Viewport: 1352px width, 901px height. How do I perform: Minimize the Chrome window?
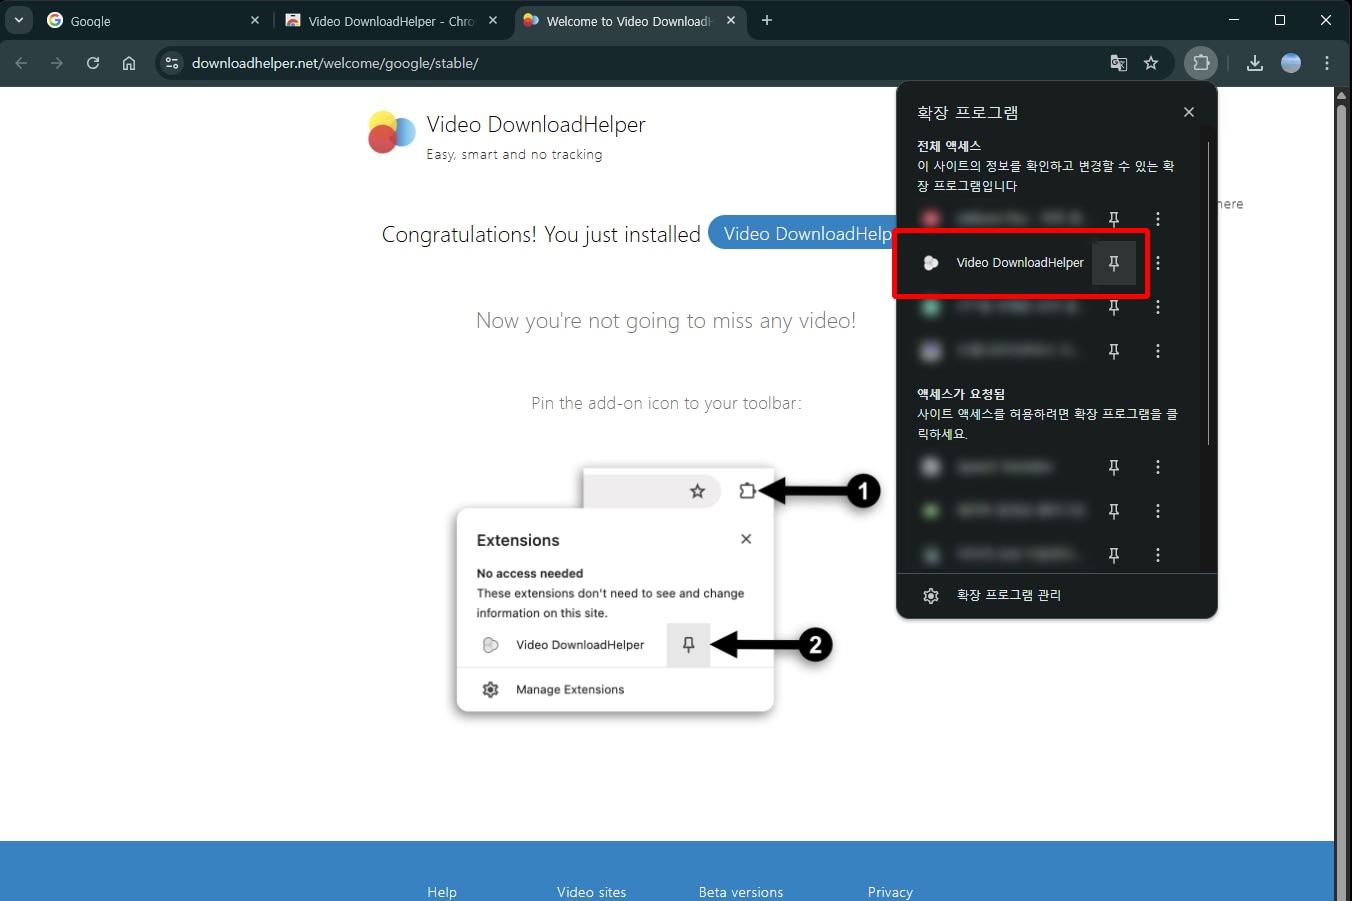[1234, 20]
